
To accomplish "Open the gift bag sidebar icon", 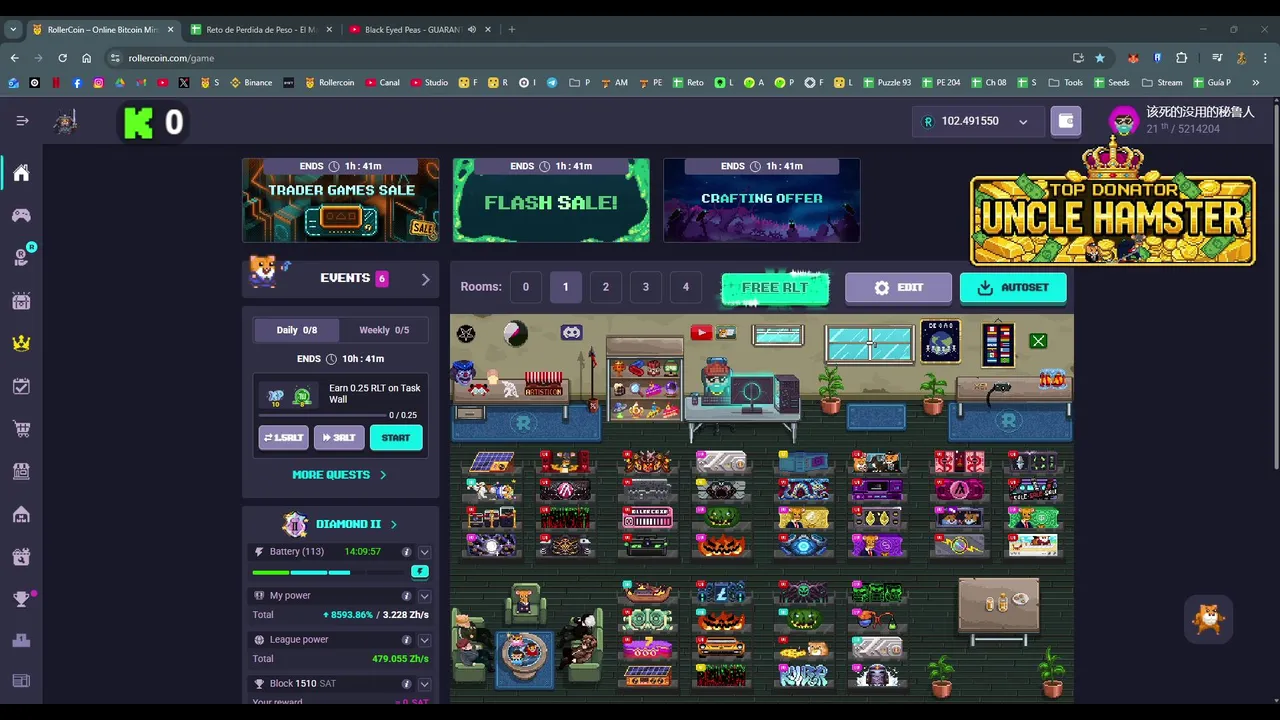I will [21, 557].
